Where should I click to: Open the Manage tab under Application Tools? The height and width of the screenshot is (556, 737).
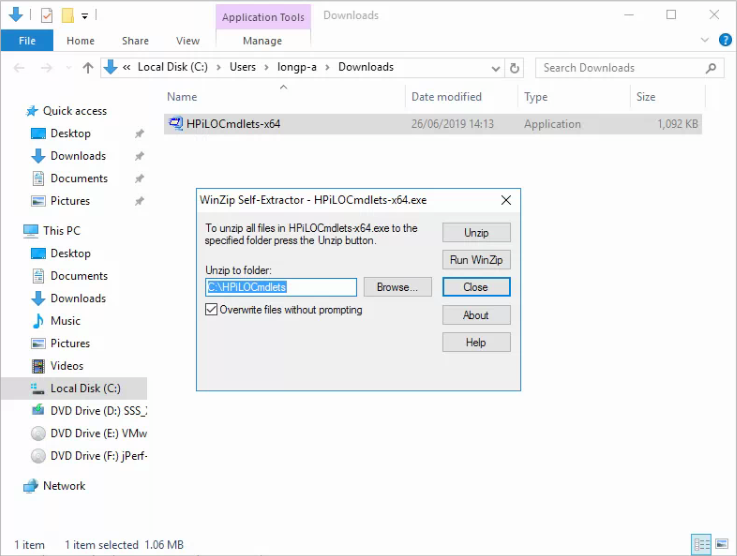click(262, 41)
